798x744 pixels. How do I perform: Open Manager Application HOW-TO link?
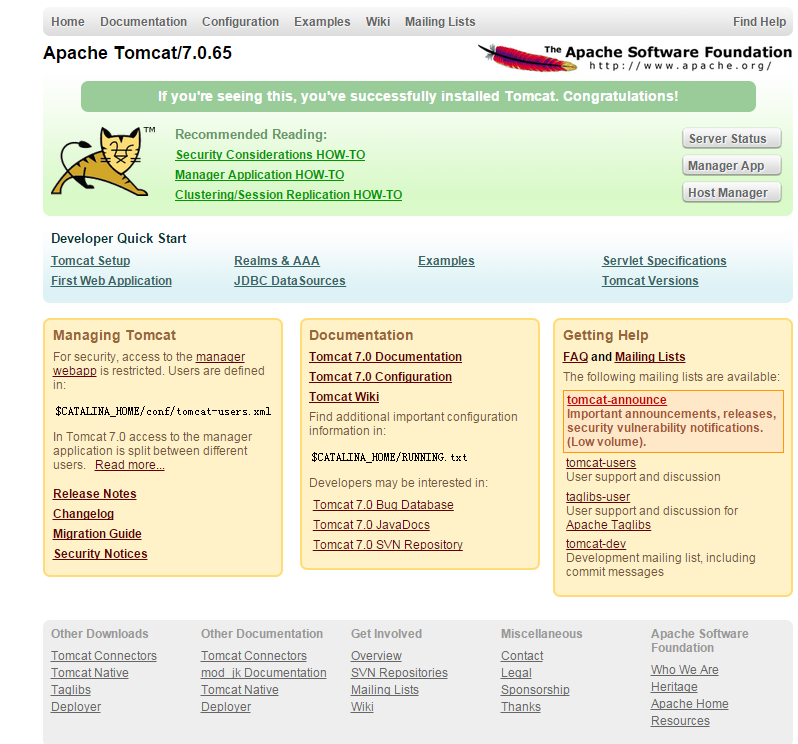point(260,175)
